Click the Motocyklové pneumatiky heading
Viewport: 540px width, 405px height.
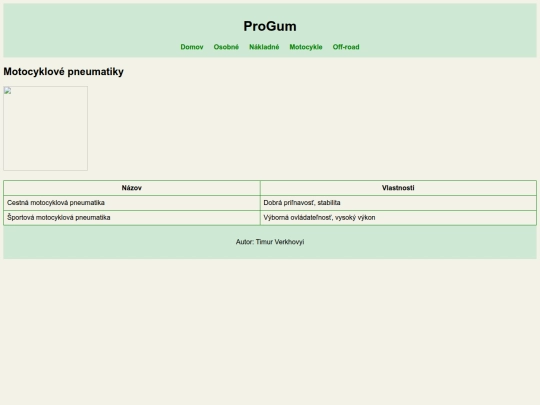(63, 72)
